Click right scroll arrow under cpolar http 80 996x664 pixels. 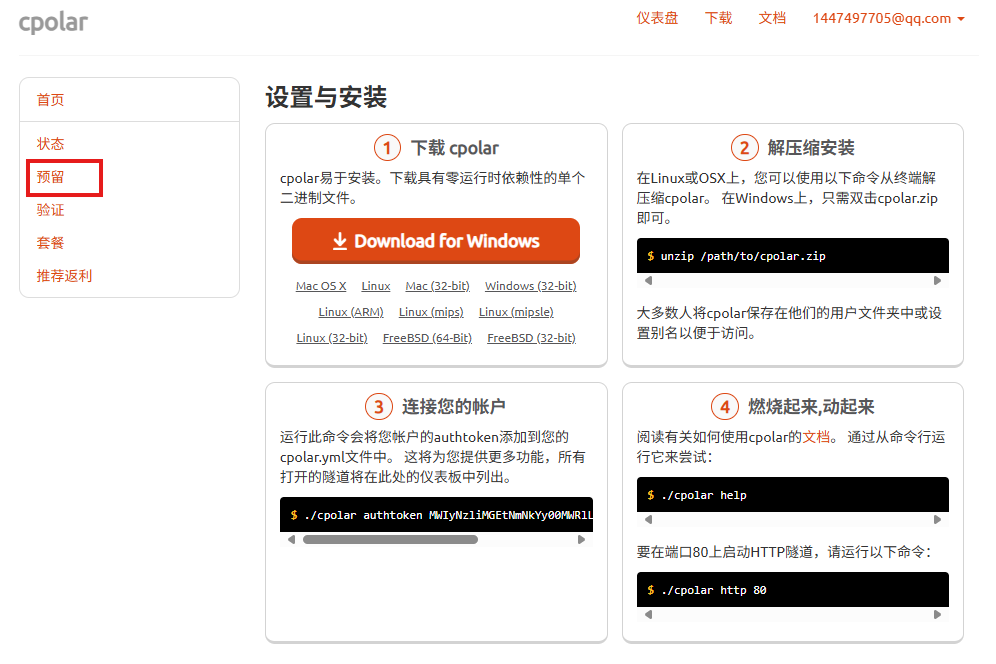pyautogui.click(x=937, y=614)
